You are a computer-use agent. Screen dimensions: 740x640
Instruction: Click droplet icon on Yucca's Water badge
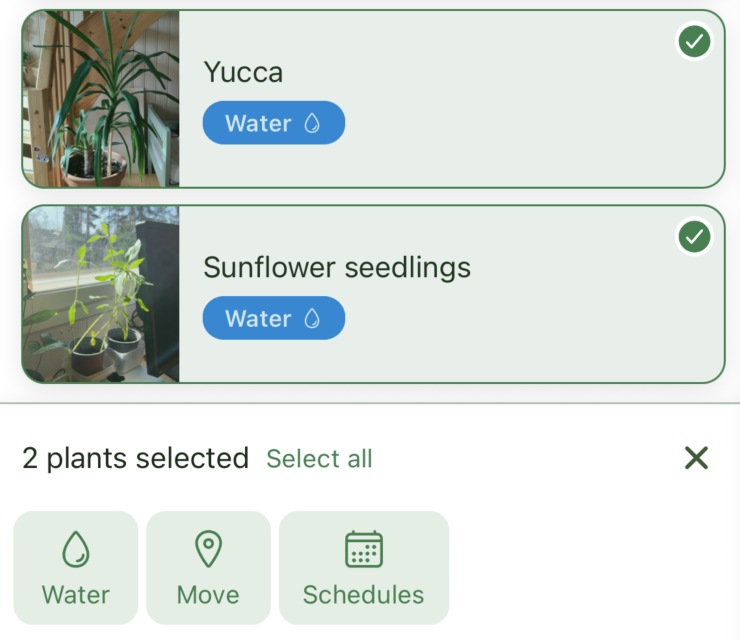pyautogui.click(x=313, y=123)
